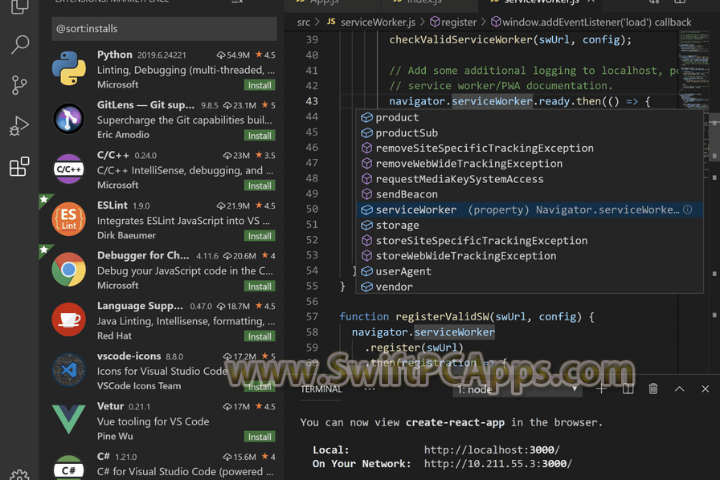Image resolution: width=720 pixels, height=480 pixels.
Task: Select 'storeWebWideTrackingException' suggestion
Action: pos(529,256)
